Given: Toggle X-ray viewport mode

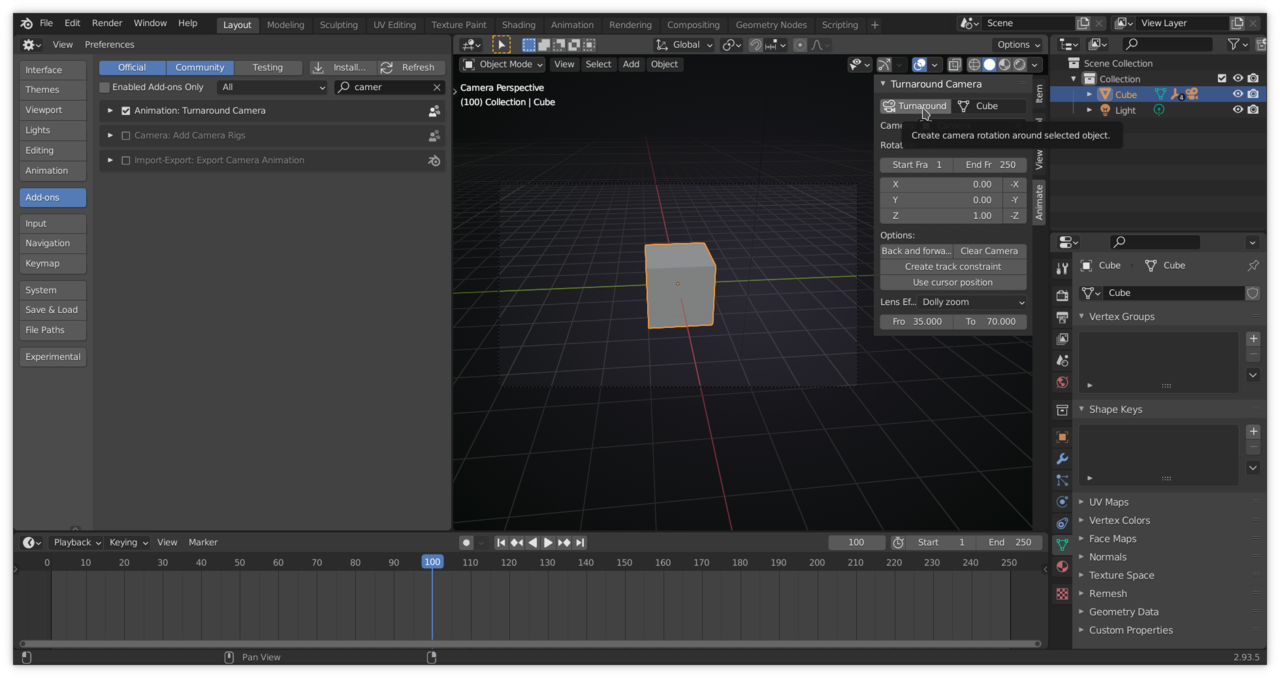Looking at the screenshot, I should click(954, 64).
